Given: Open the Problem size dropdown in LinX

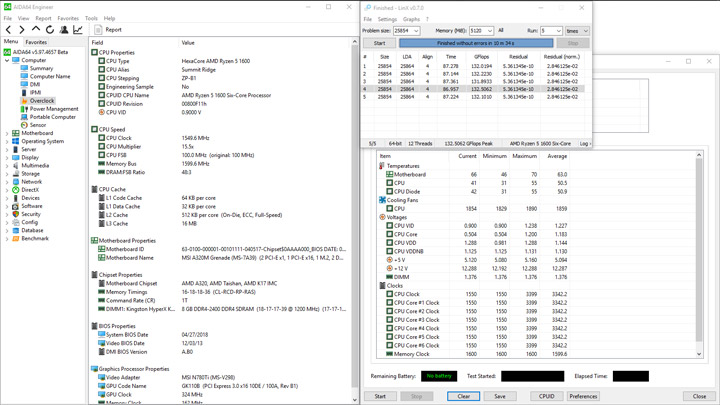Looking at the screenshot, I should [x=416, y=31].
